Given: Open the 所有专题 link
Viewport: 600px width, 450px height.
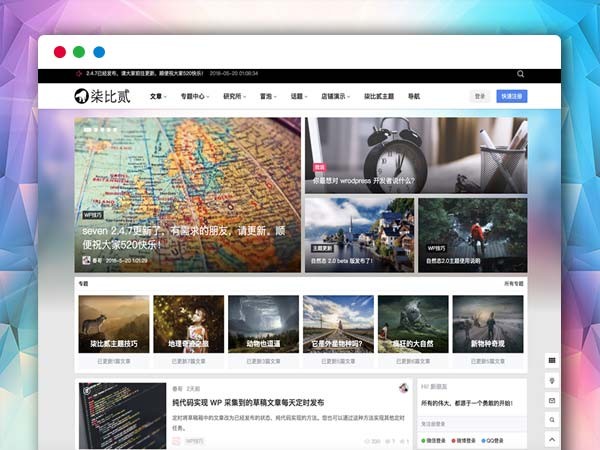Looking at the screenshot, I should (x=513, y=284).
